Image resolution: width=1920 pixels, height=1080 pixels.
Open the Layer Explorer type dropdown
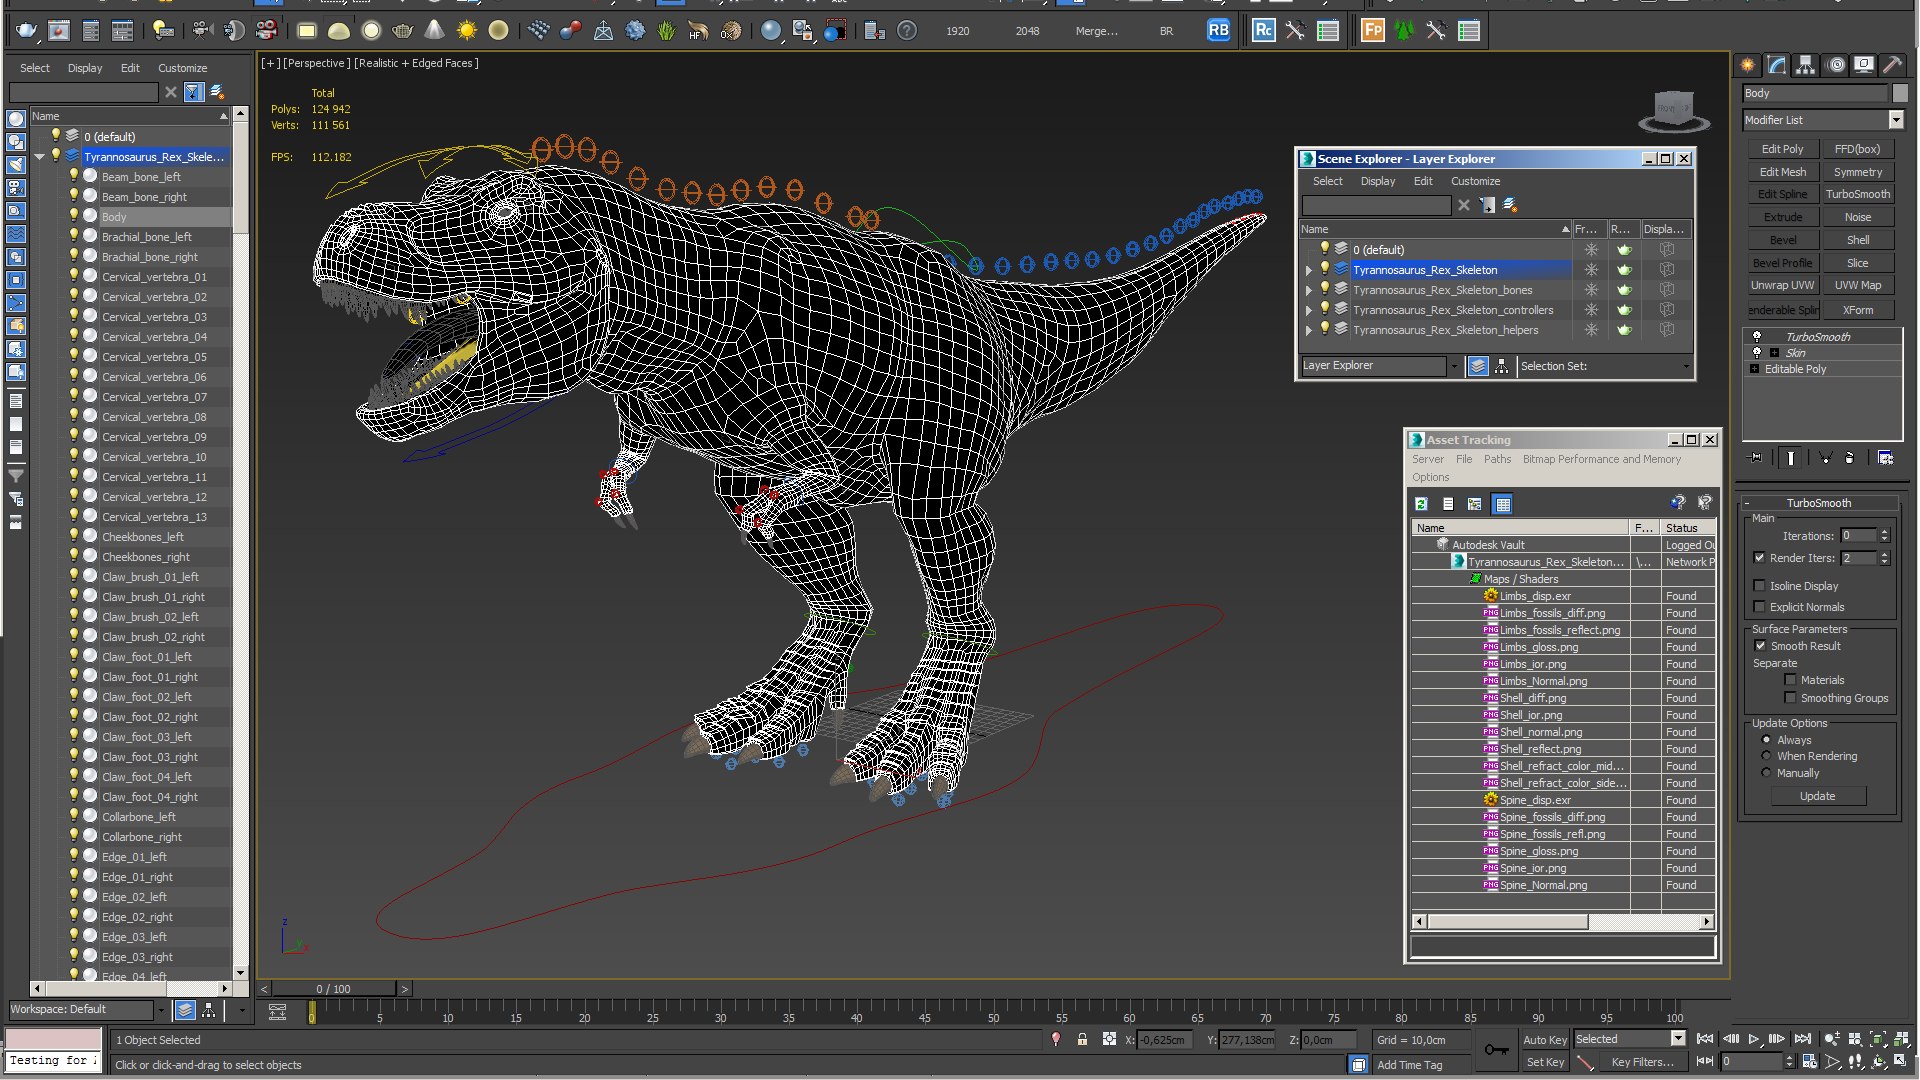1453,366
